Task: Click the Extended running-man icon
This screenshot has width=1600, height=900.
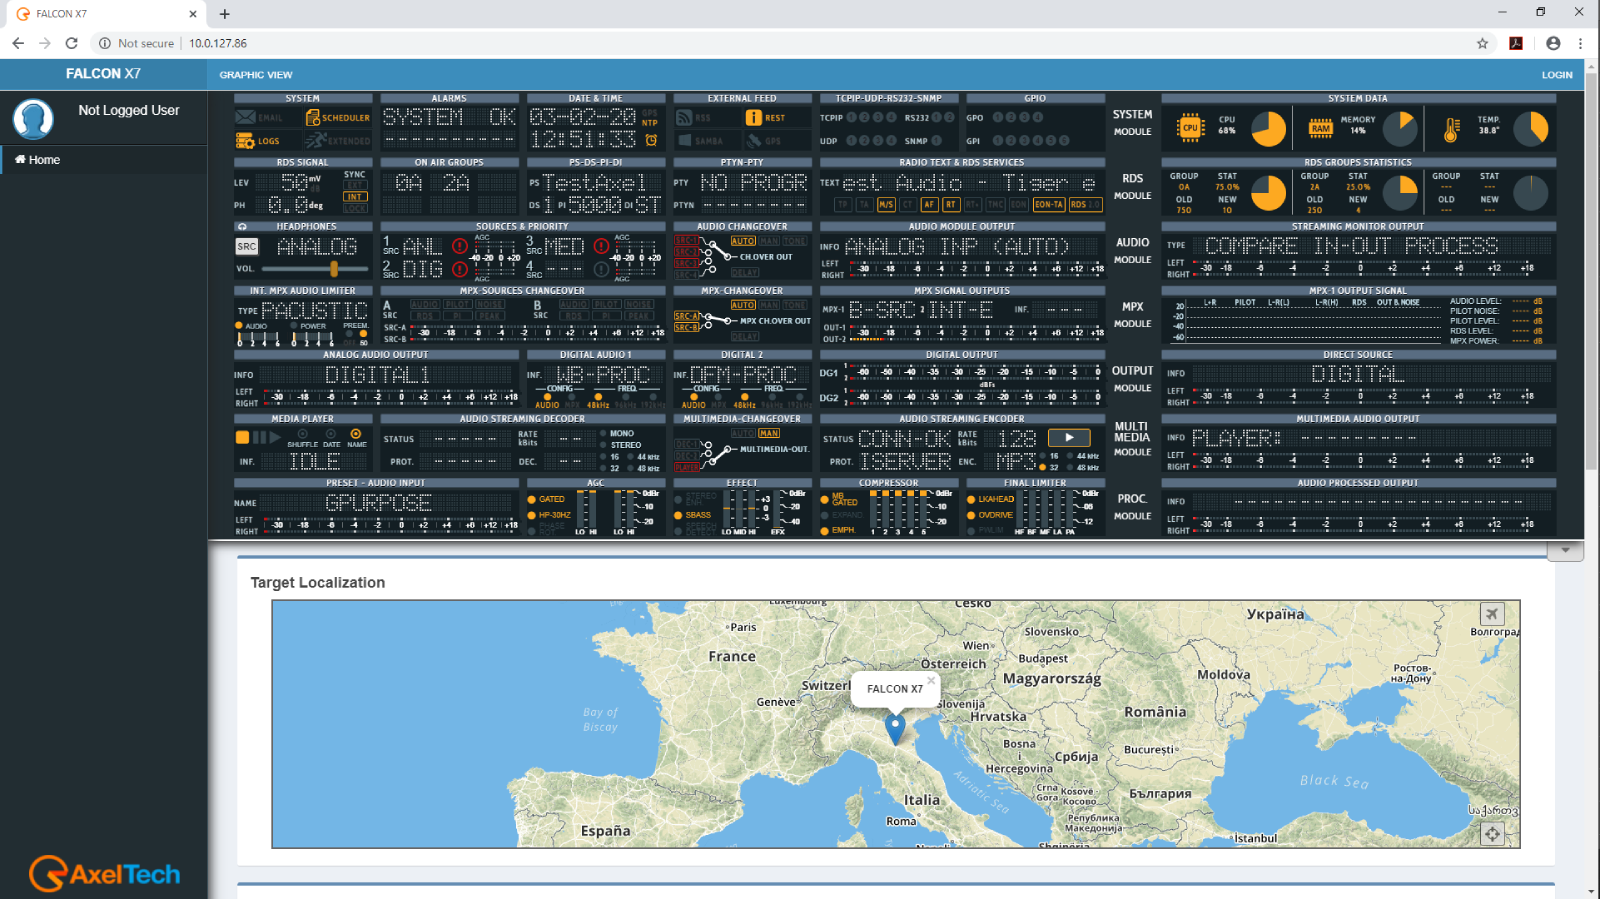Action: (x=316, y=141)
